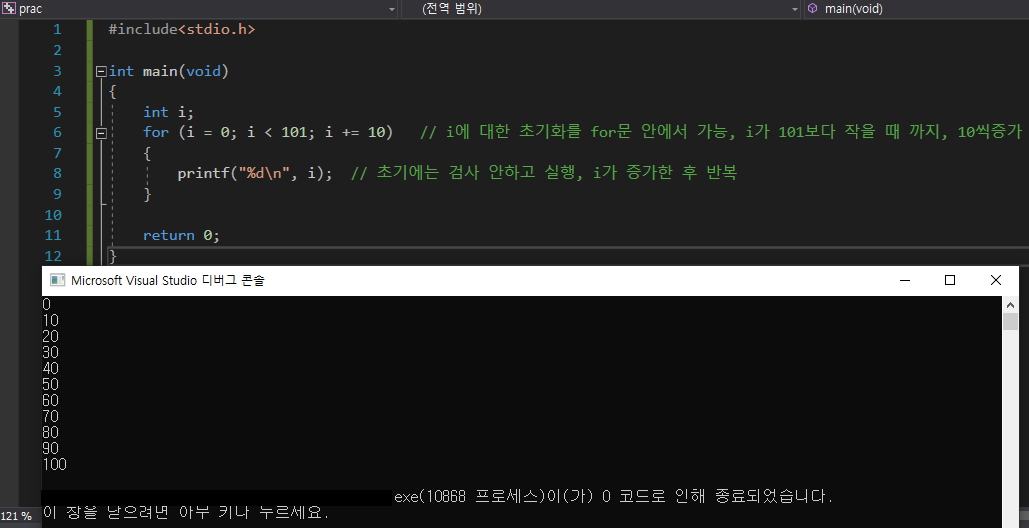Click the console vertical scrollbar thumb

click(1010, 321)
